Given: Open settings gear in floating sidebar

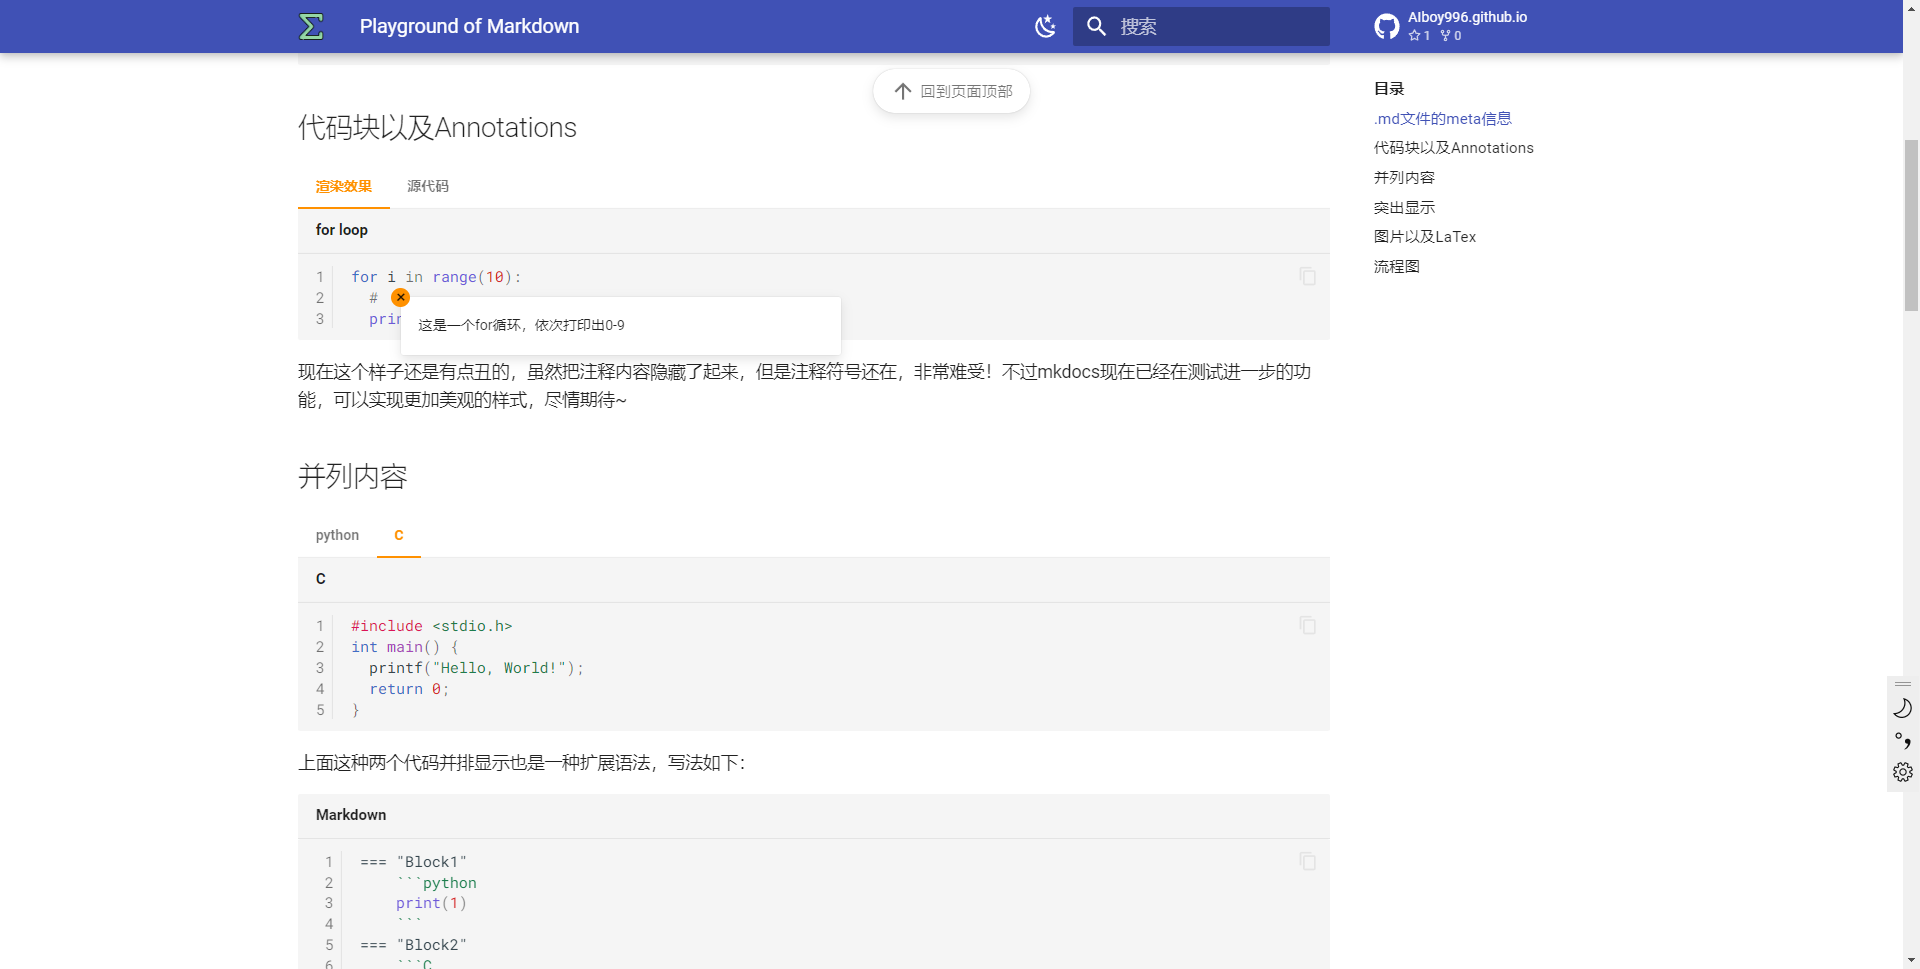Looking at the screenshot, I should tap(1902, 772).
